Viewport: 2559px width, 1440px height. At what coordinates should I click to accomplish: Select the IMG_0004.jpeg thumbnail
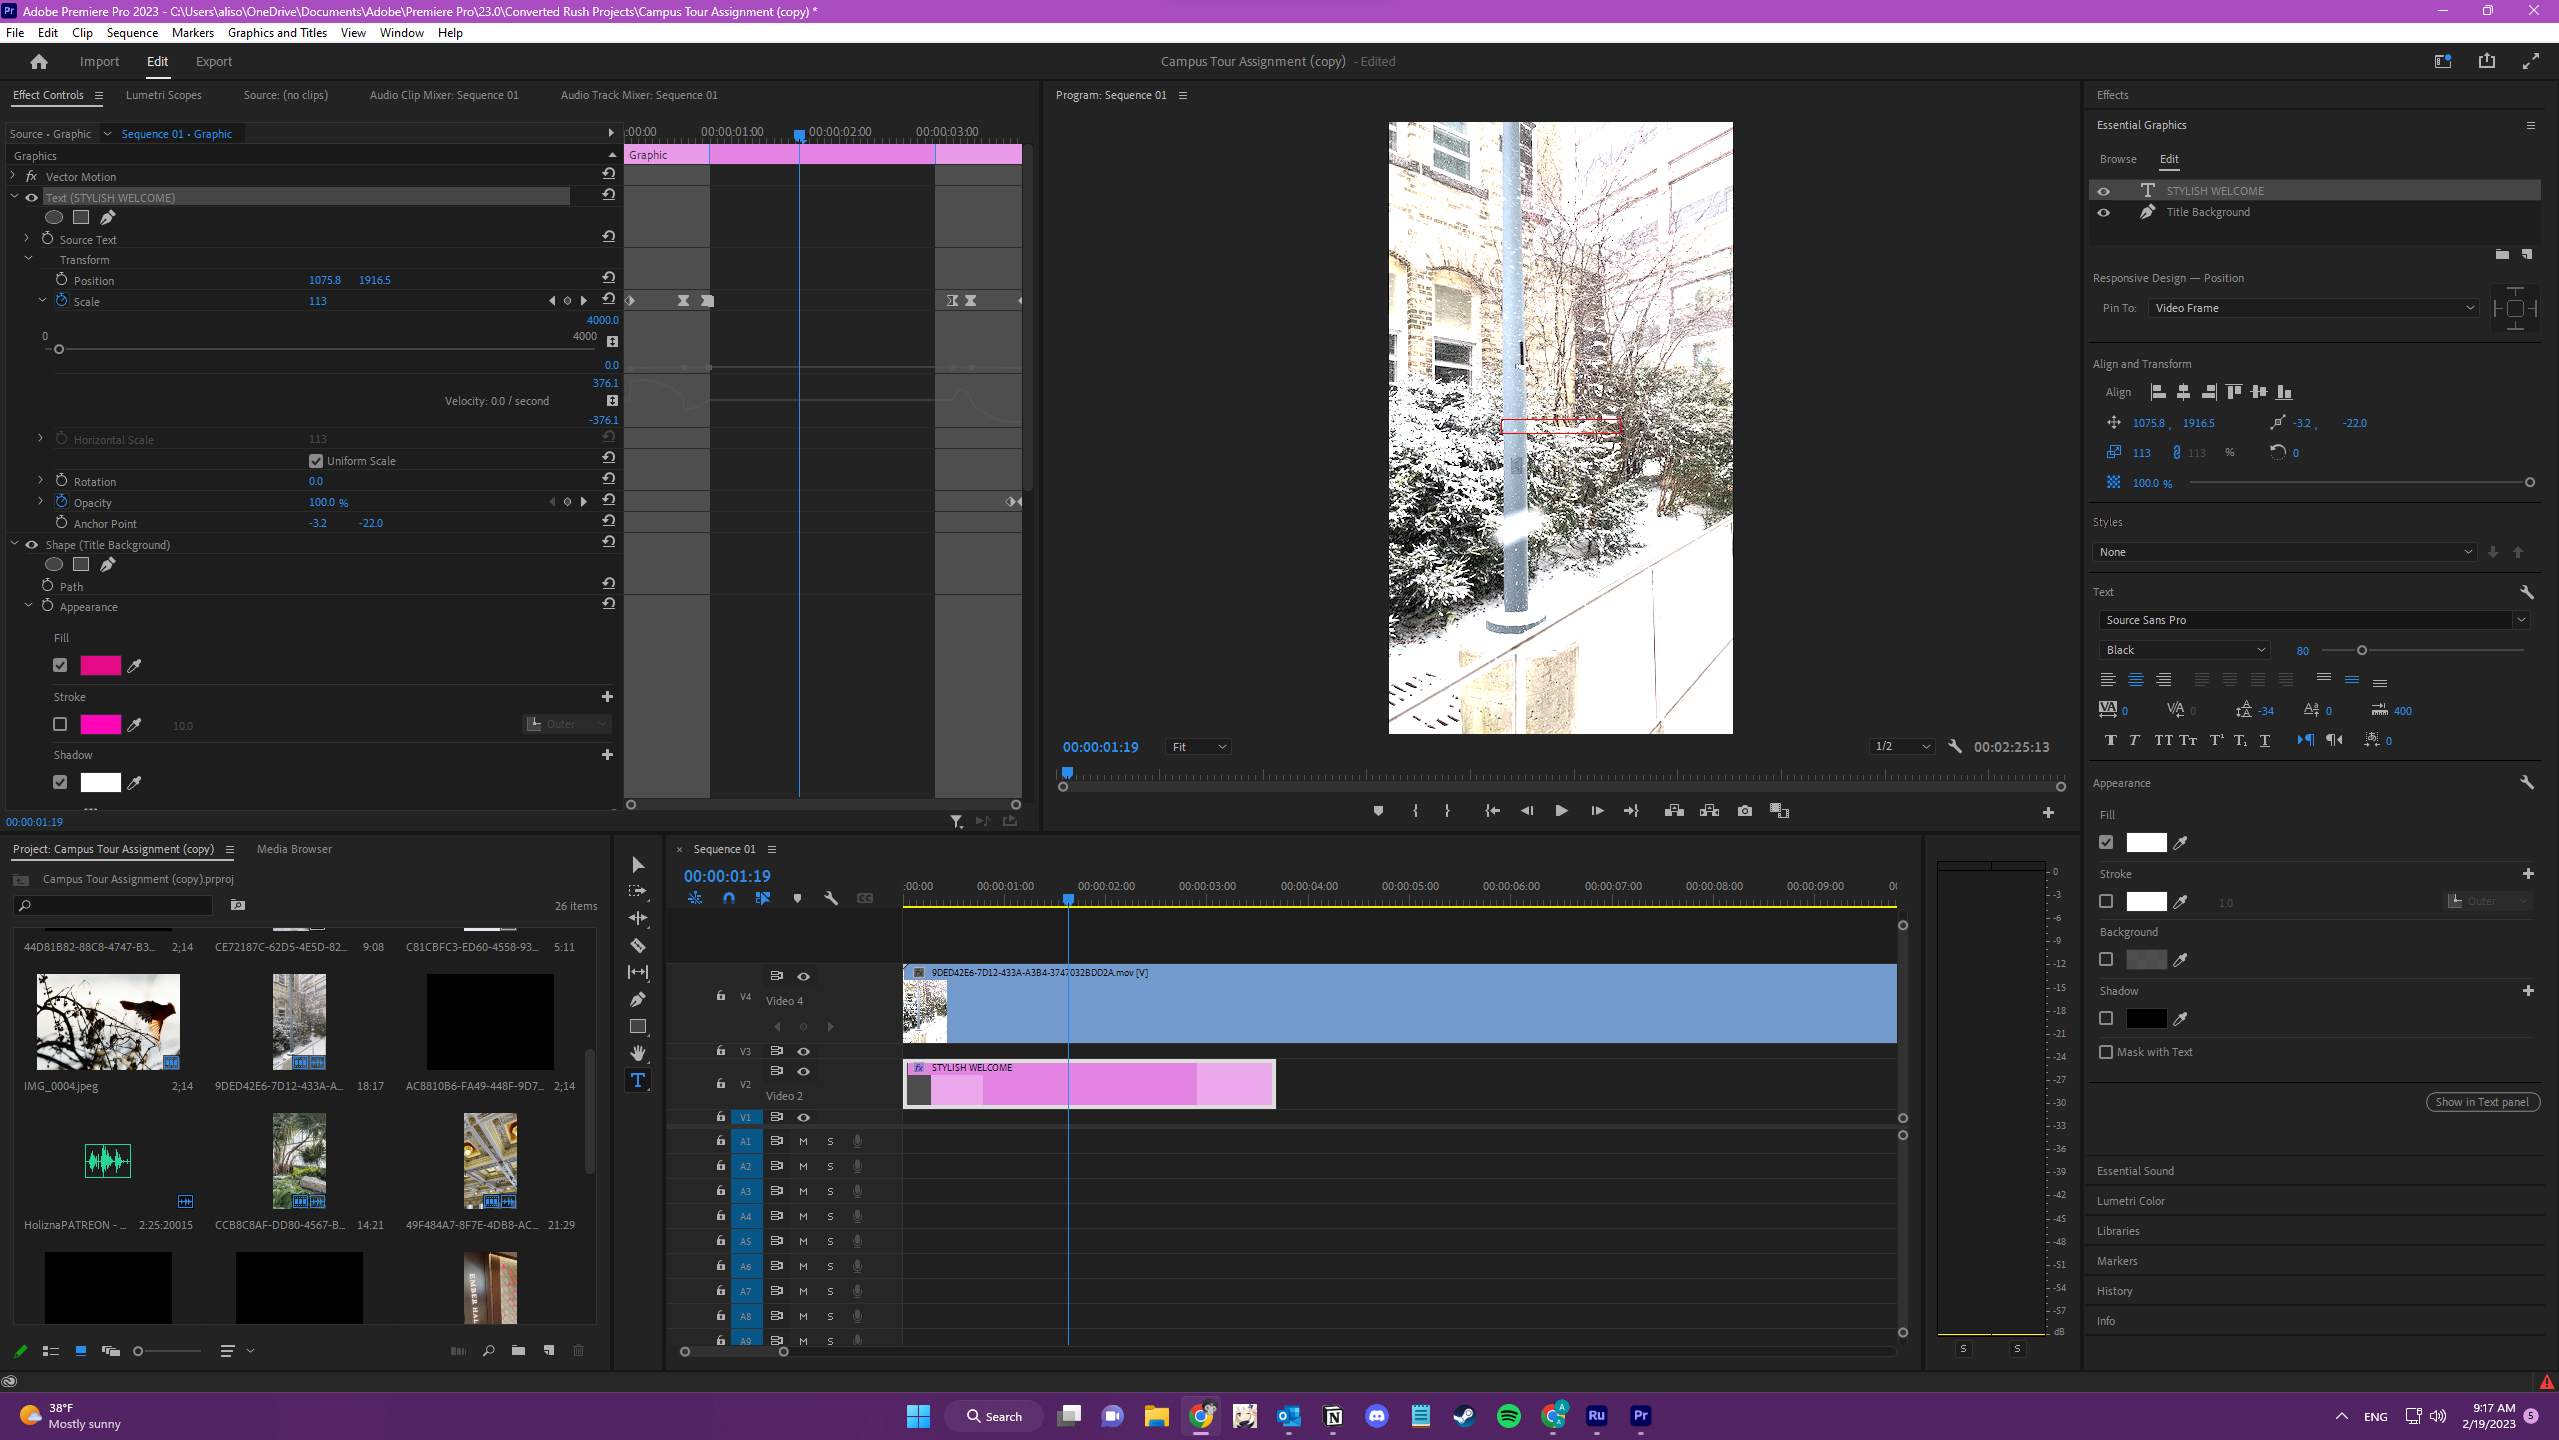pyautogui.click(x=107, y=1021)
